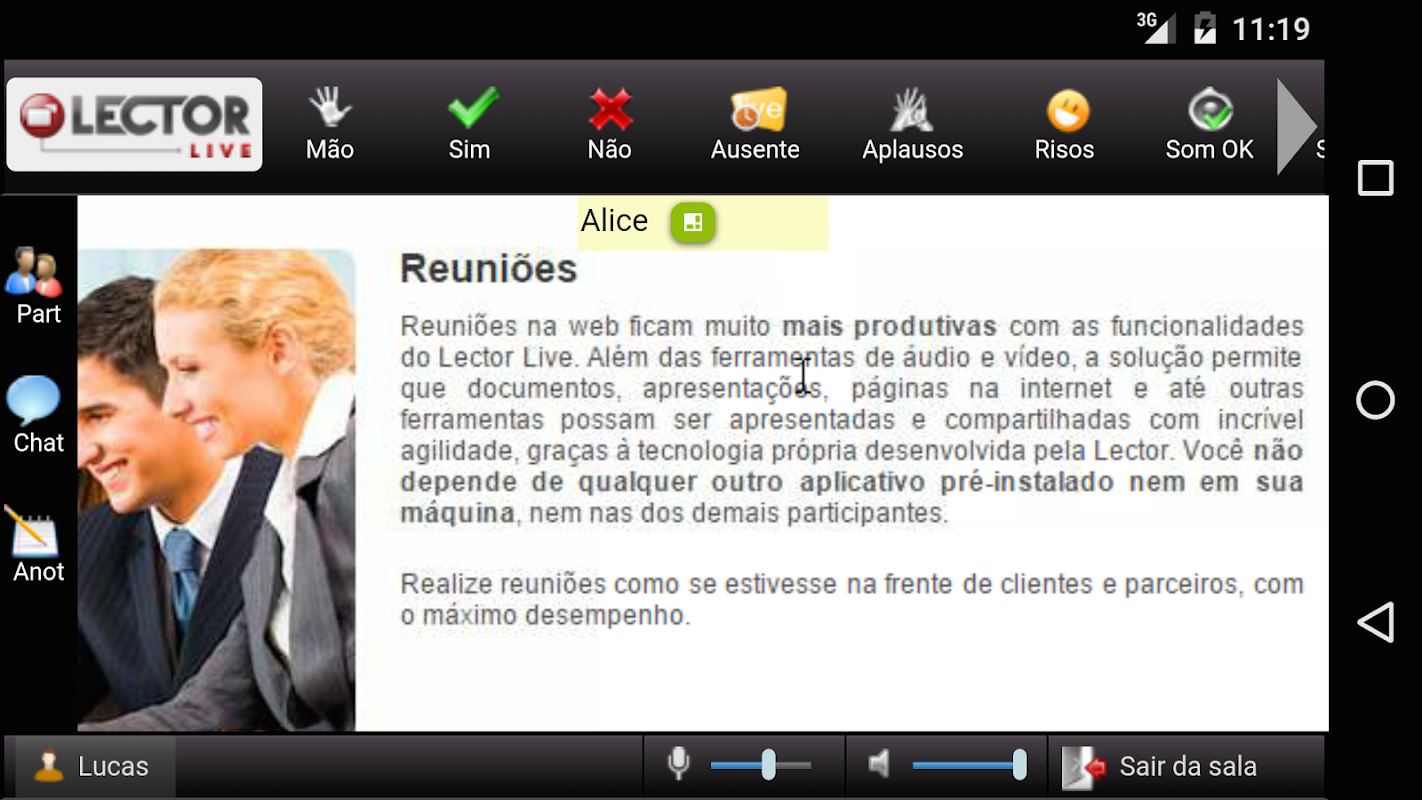Confirm audio with Som OK icon
Viewport: 1422px width, 800px height.
(x=1210, y=124)
